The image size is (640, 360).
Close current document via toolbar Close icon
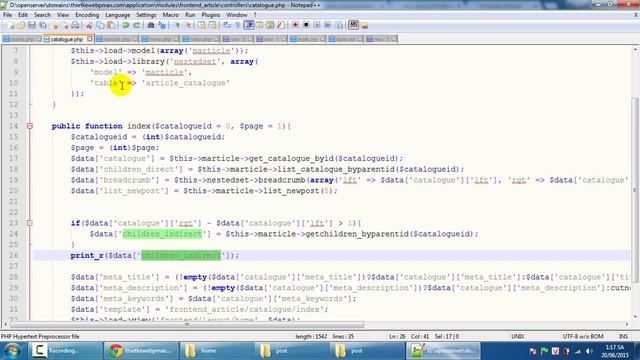(55, 25)
